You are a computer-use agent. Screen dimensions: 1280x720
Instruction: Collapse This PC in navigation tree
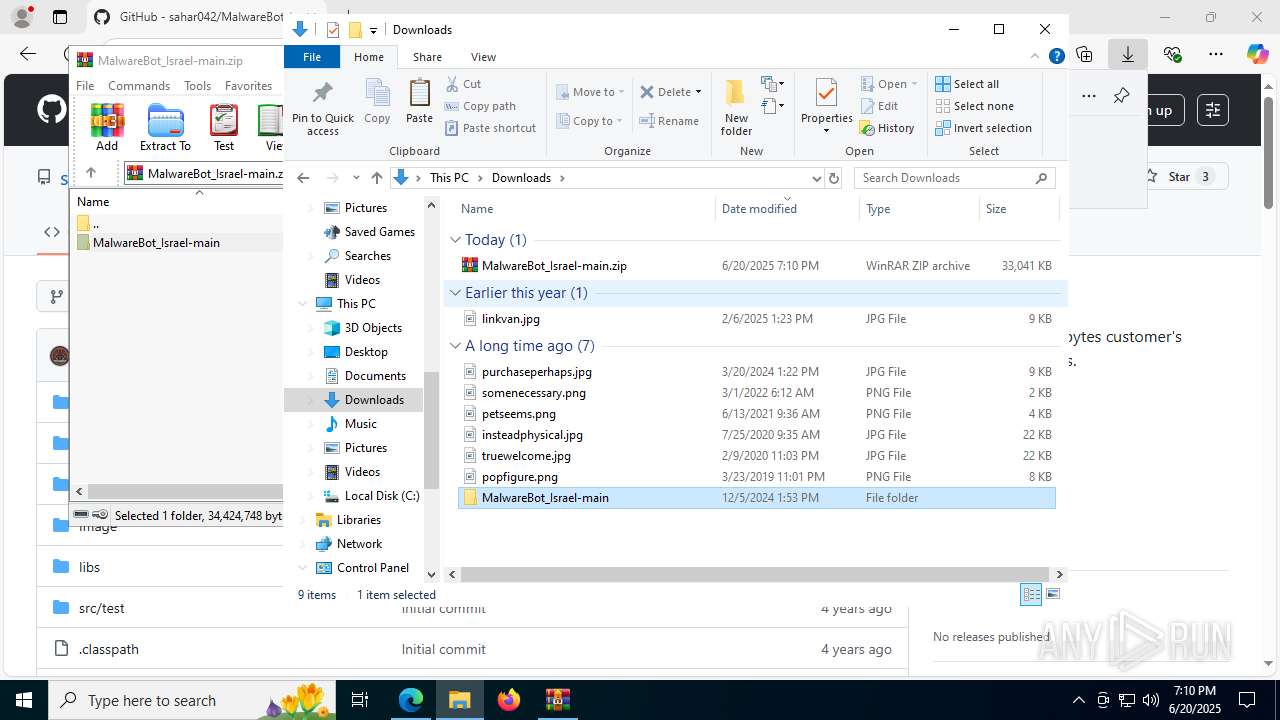coord(303,304)
